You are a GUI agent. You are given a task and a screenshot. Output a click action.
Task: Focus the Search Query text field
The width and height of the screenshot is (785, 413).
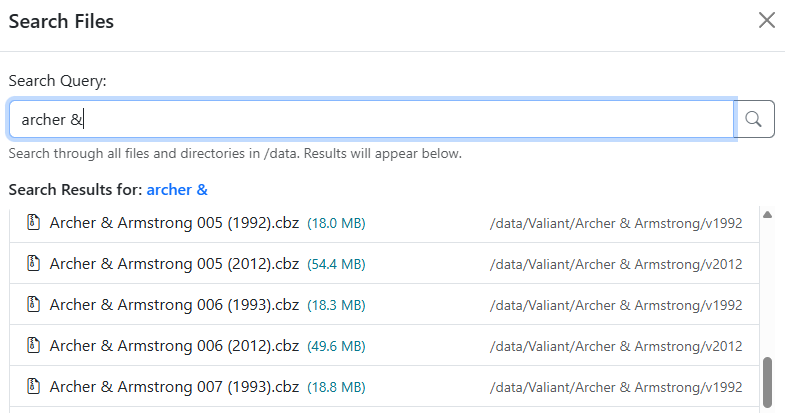370,119
